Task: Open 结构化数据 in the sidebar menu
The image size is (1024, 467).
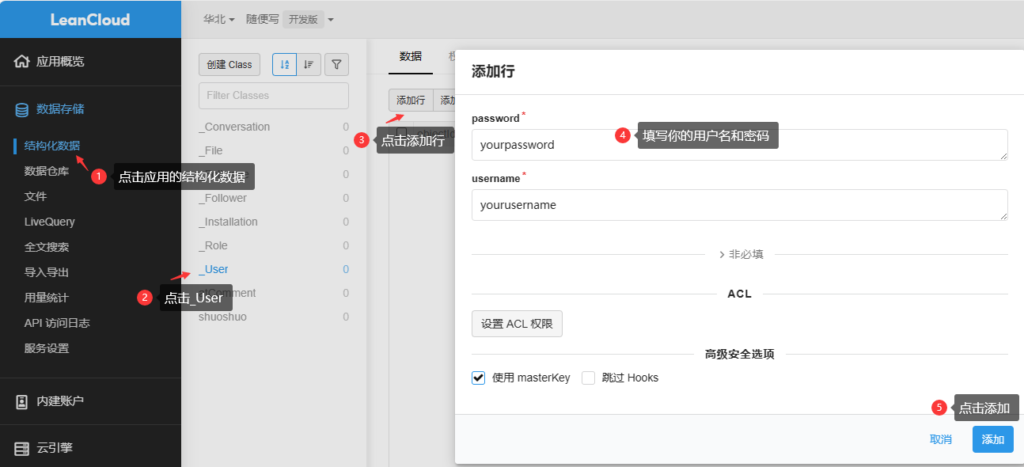Action: tap(52, 146)
